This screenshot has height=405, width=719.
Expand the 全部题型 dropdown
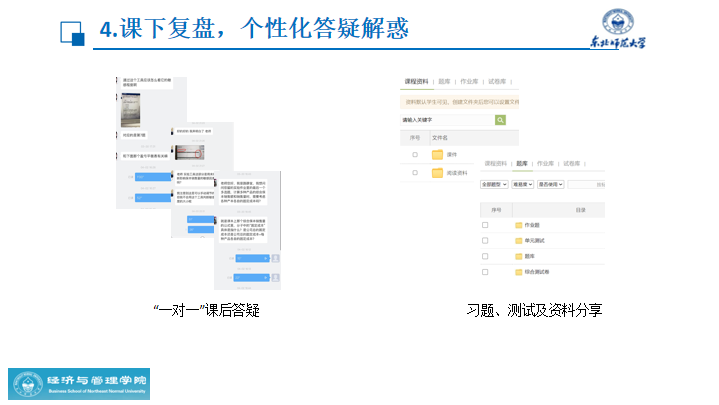pos(494,185)
